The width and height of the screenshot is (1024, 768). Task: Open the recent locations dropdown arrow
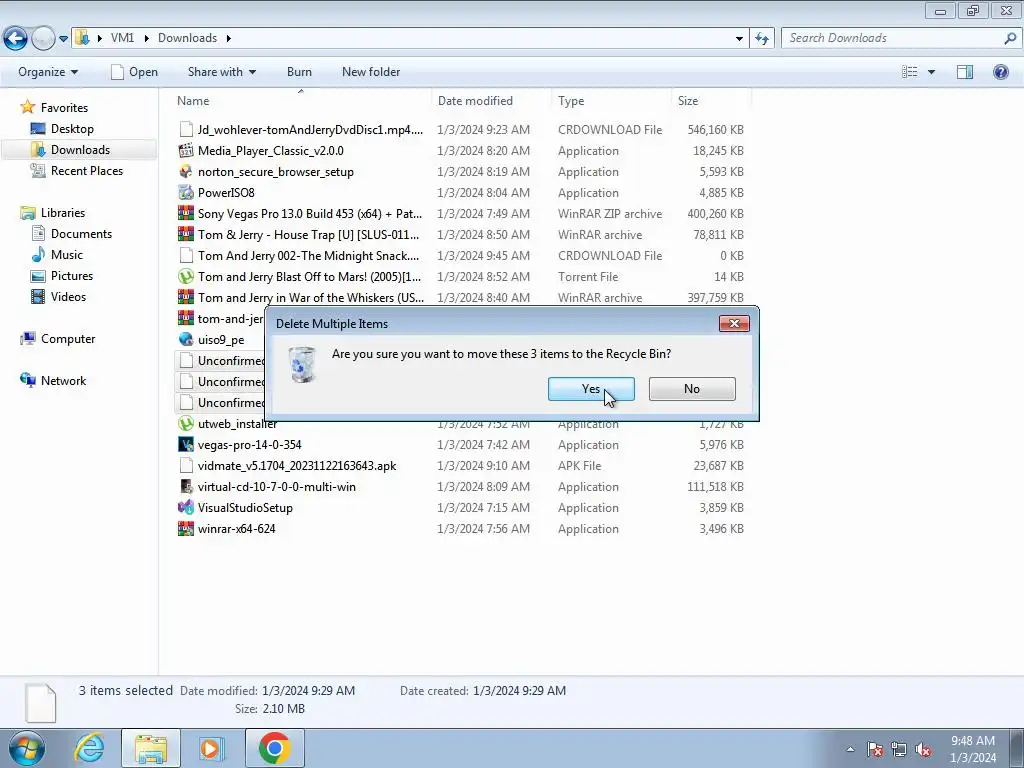tap(63, 39)
